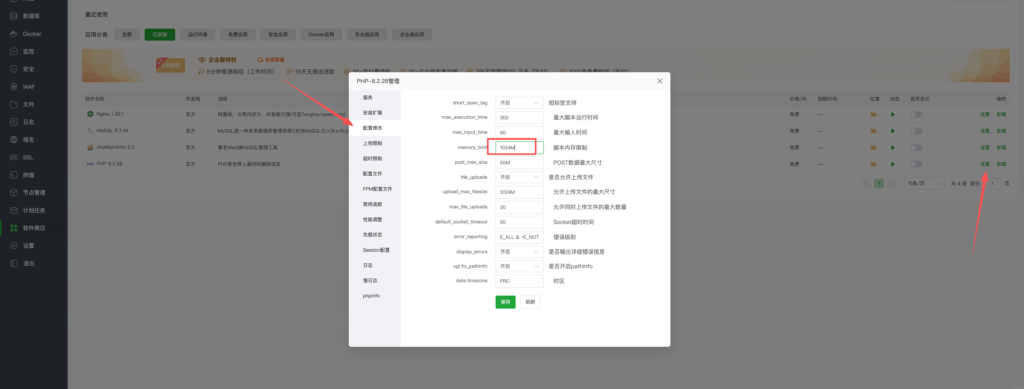Go to the previous page arrow in pagination

pos(867,184)
